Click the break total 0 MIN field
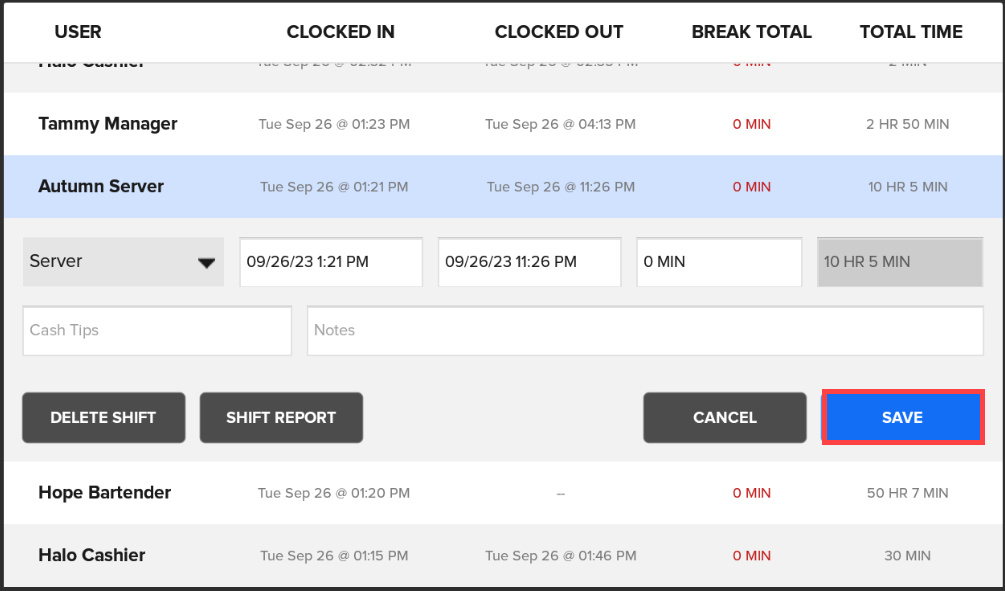The image size is (1005, 591). coord(719,262)
